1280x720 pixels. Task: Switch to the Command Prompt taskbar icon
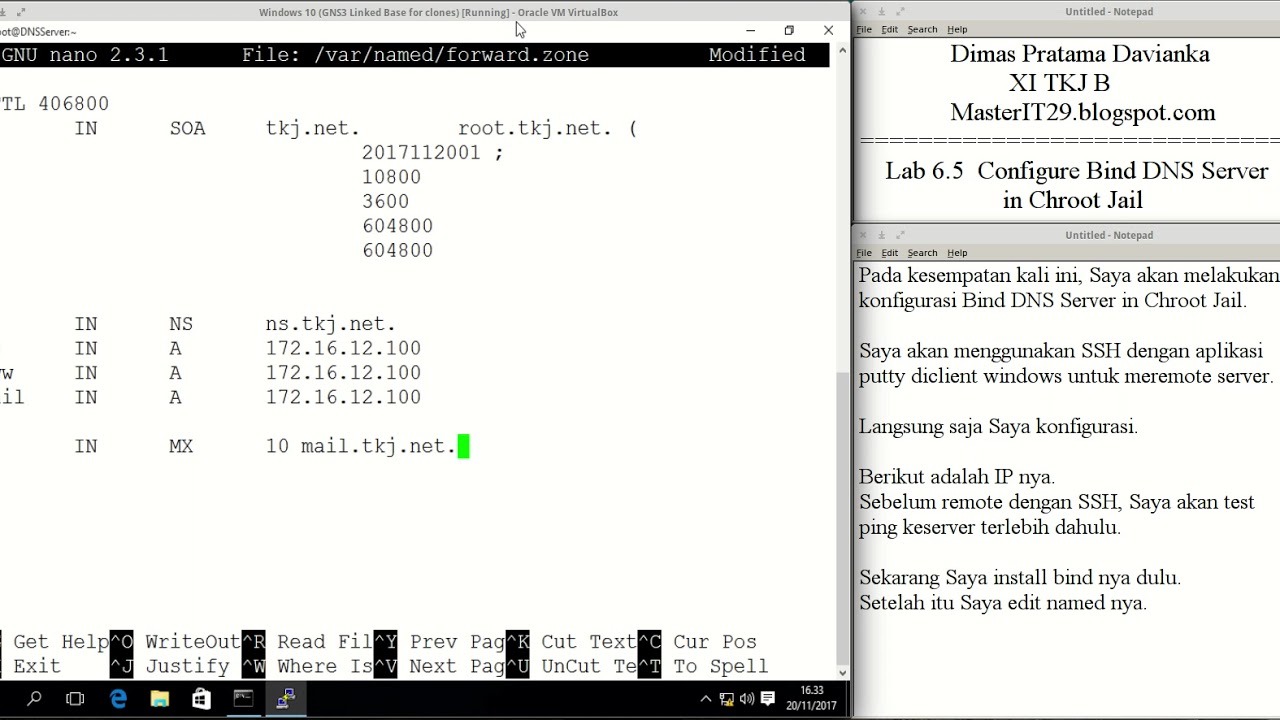[243, 699]
